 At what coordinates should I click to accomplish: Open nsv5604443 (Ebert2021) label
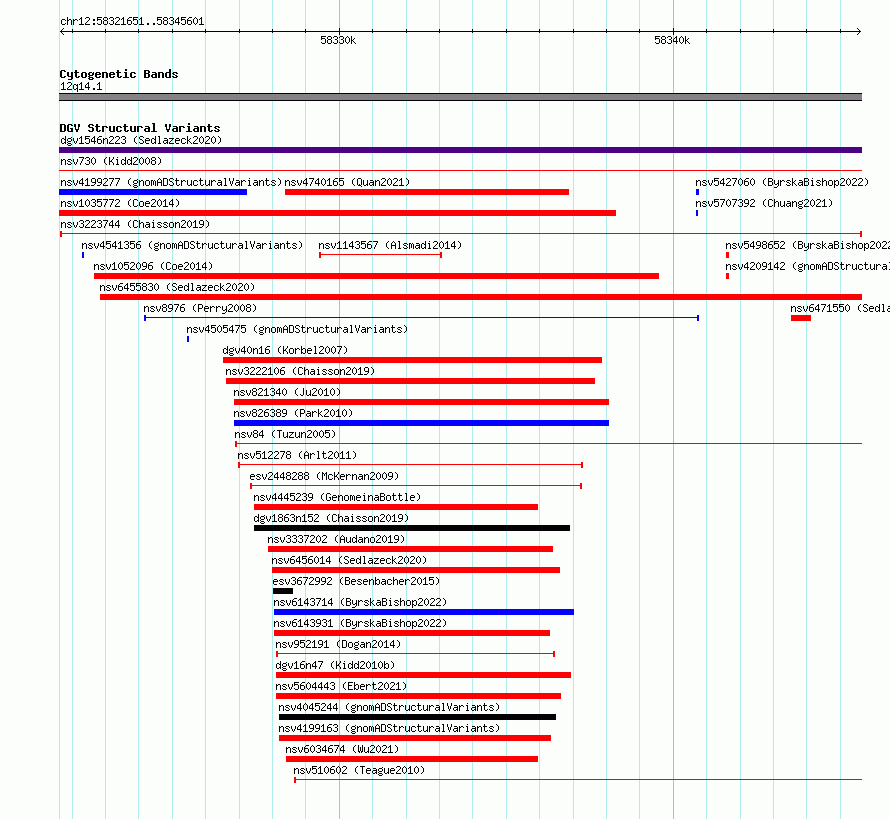[x=341, y=686]
